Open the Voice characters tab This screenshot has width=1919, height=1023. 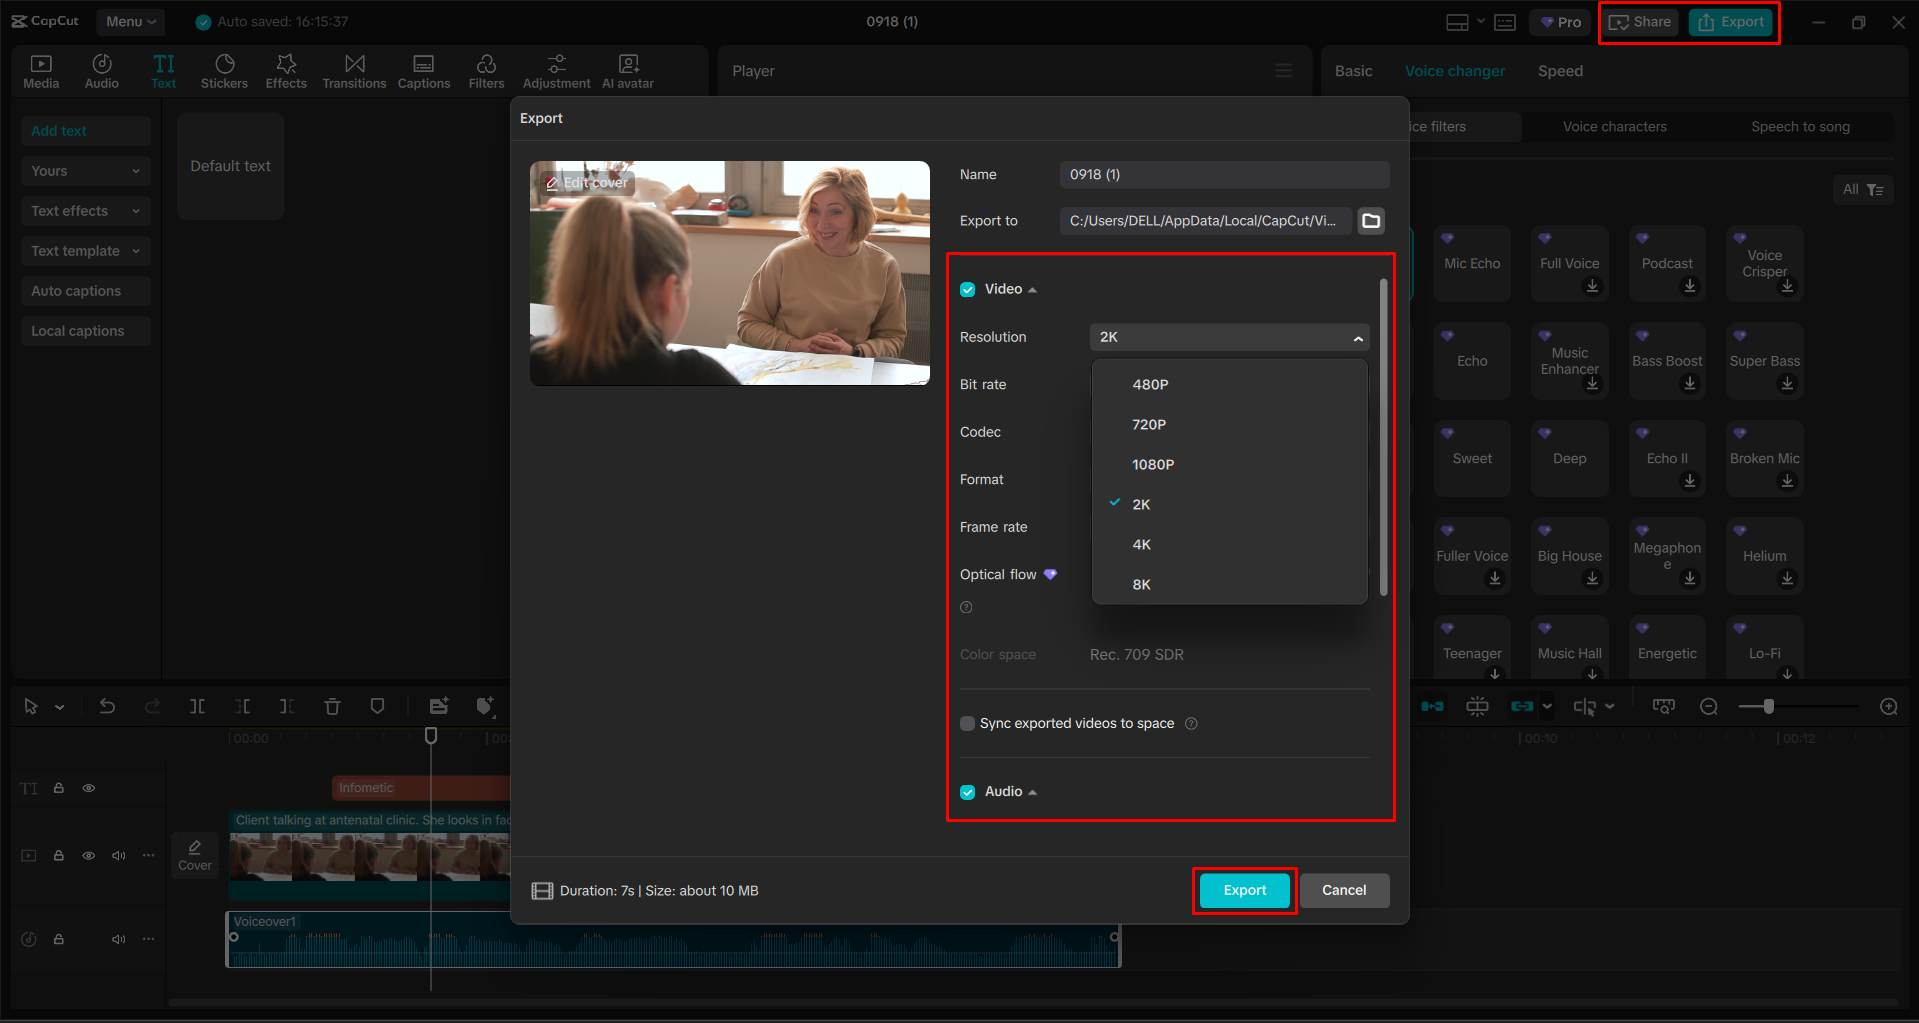pyautogui.click(x=1613, y=126)
